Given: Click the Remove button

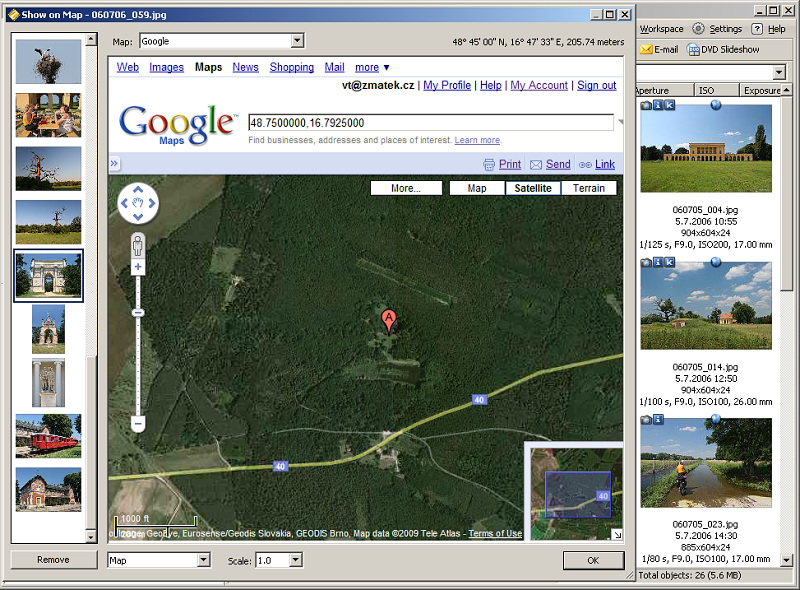Looking at the screenshot, I should (53, 560).
